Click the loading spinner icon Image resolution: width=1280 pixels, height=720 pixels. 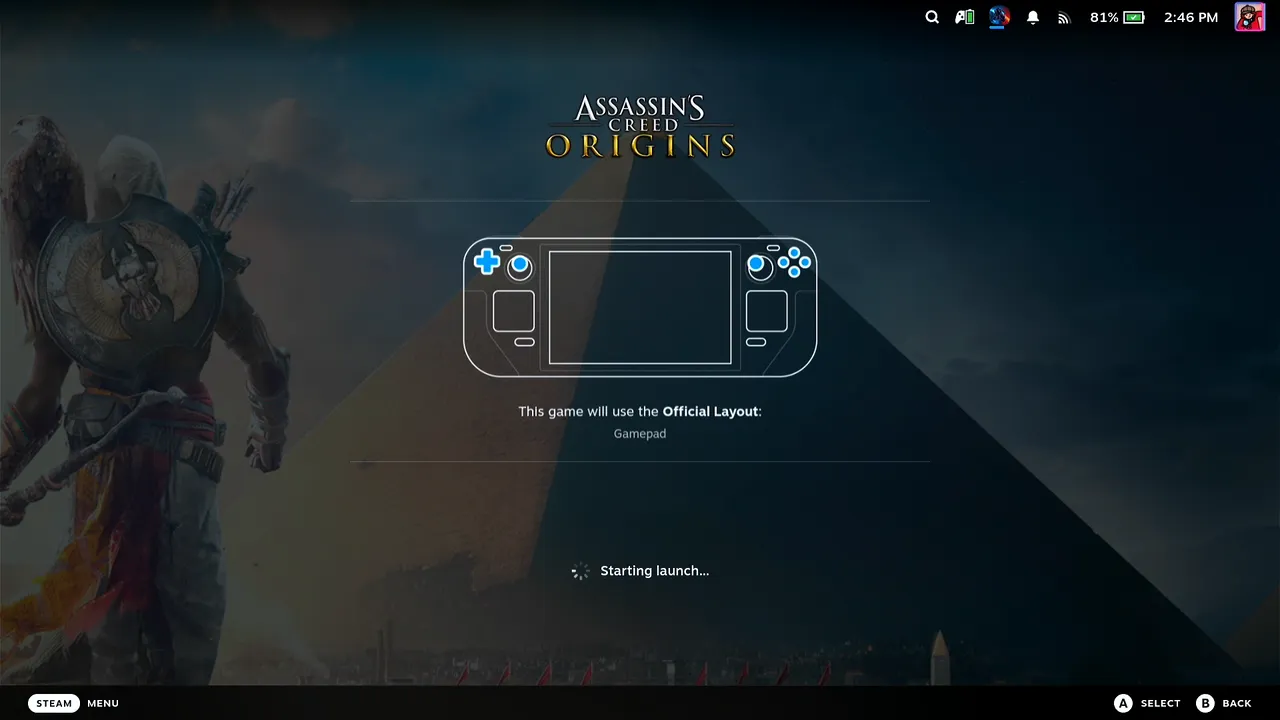pyautogui.click(x=580, y=571)
